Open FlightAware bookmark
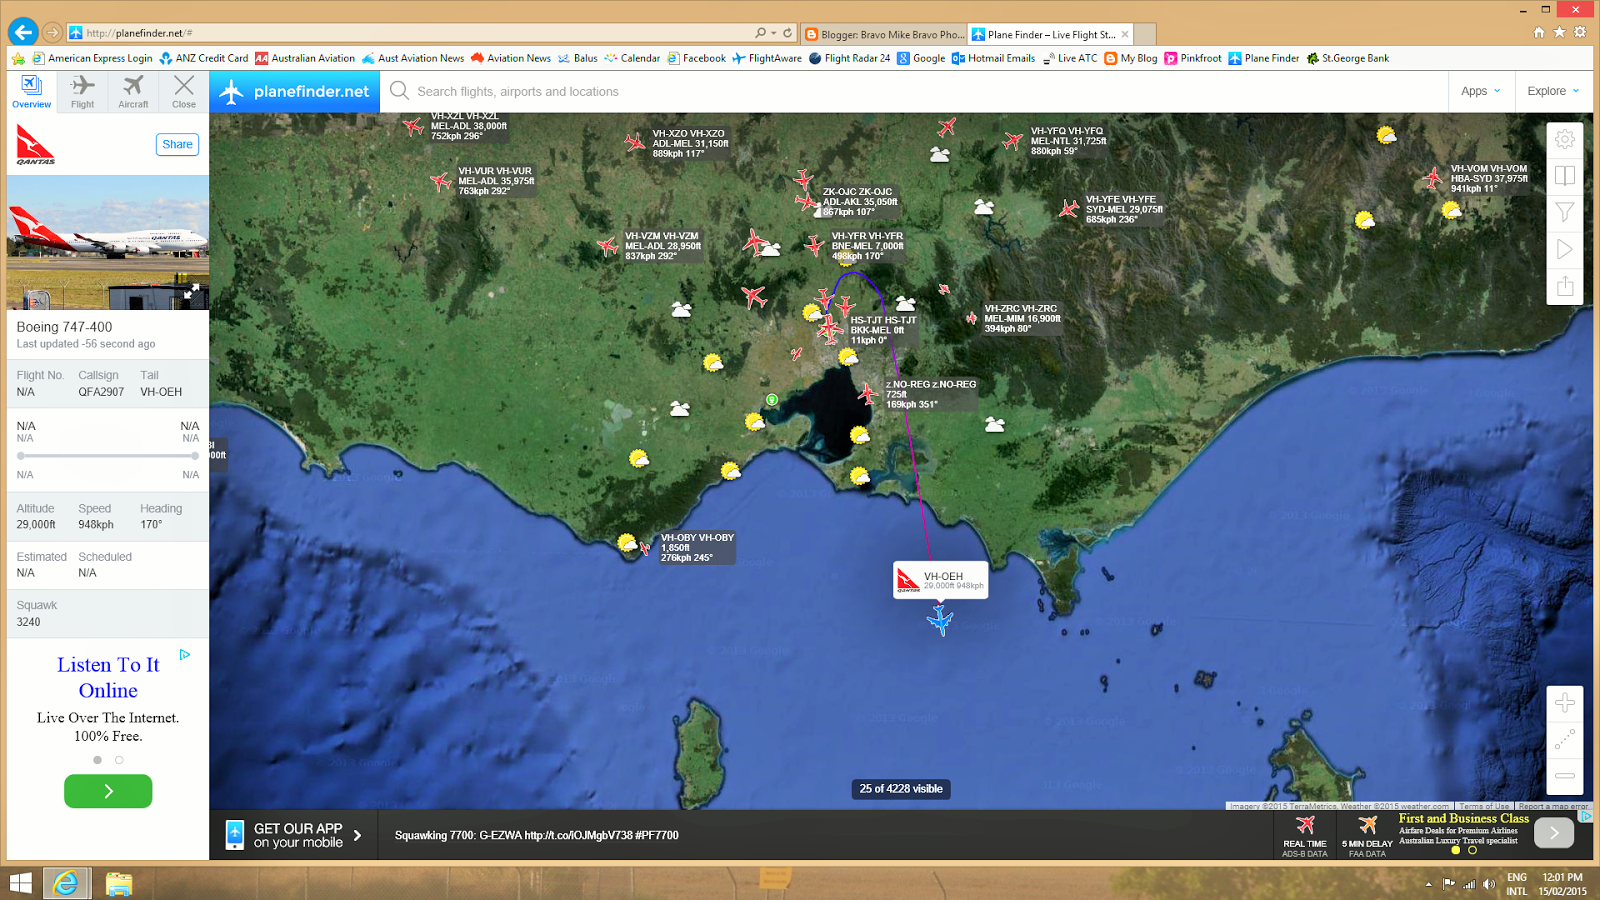1600x900 pixels. [x=767, y=58]
